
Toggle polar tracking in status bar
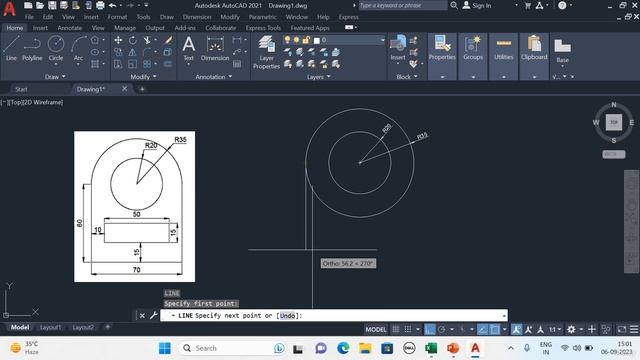point(441,329)
